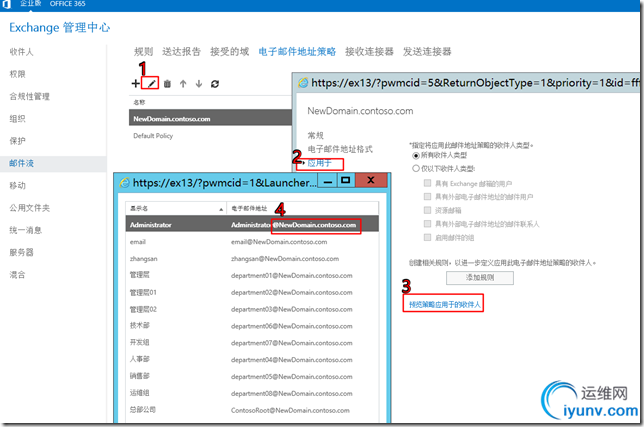Close the recipient preview popup window
Screen dimensions: 644x427
click(371, 181)
